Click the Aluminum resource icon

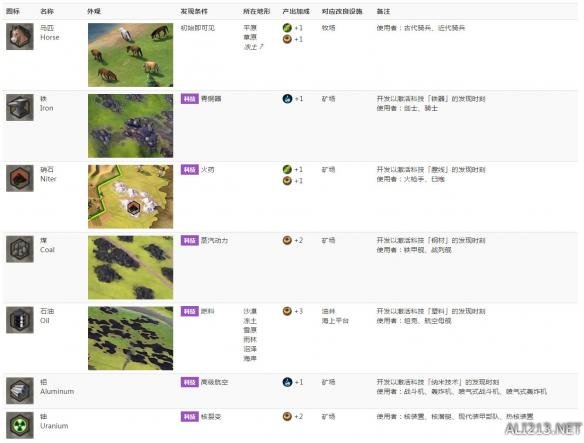[20, 390]
